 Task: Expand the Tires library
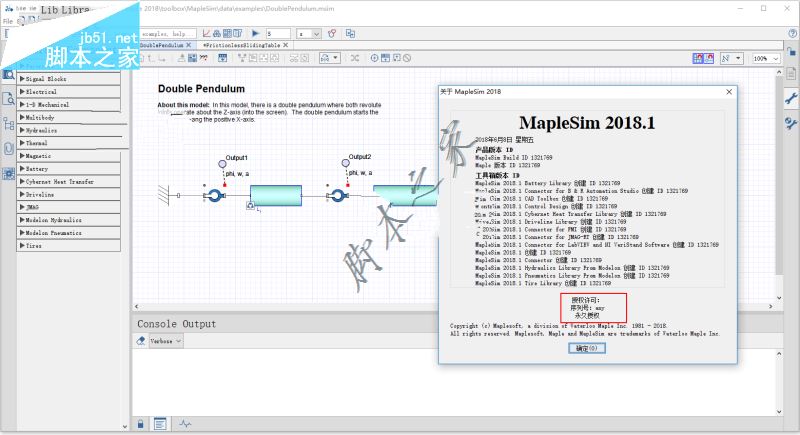pos(69,245)
